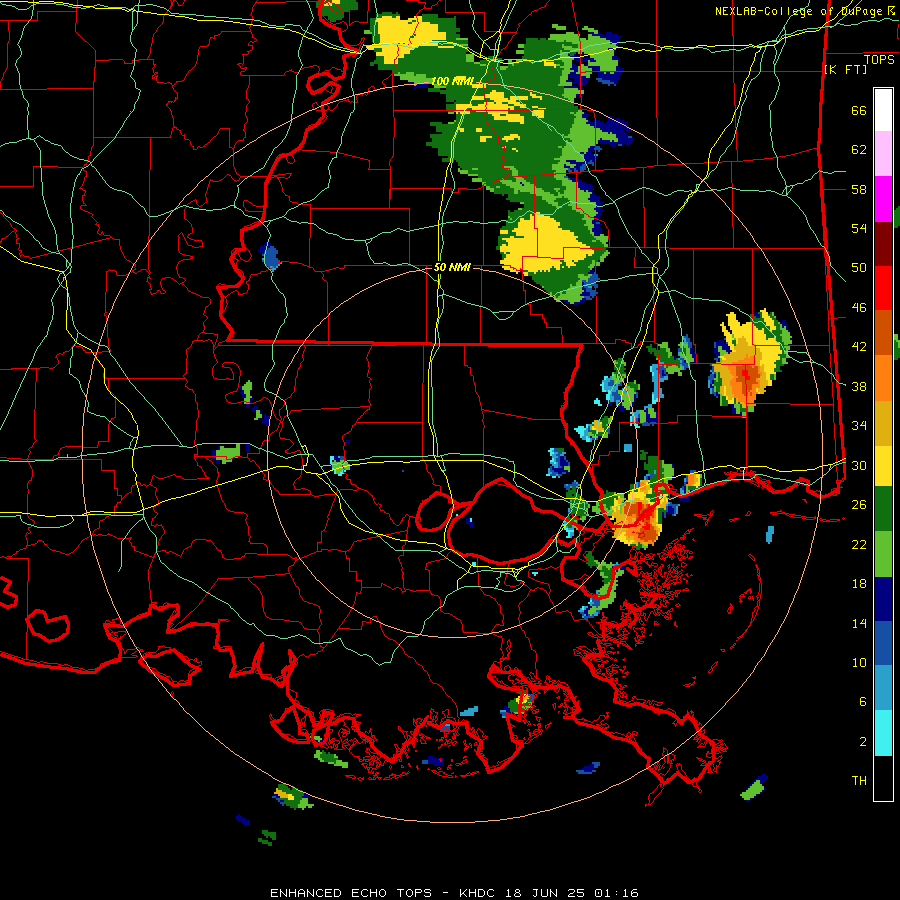Click the KHDC station identifier in caption
This screenshot has width=900, height=900.
(479, 893)
